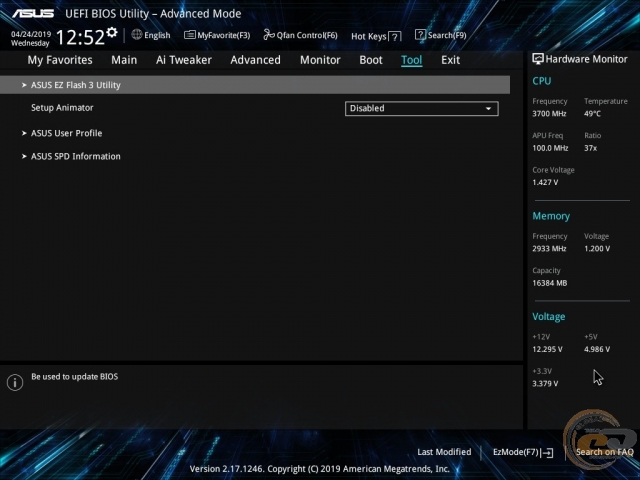This screenshot has width=640, height=480.
Task: Open the Setup Animator dropdown
Action: click(422, 109)
